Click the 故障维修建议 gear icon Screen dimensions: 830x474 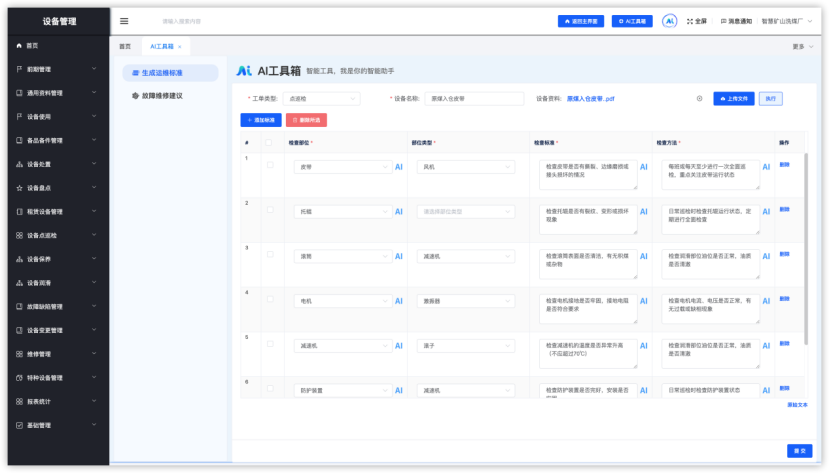135,96
